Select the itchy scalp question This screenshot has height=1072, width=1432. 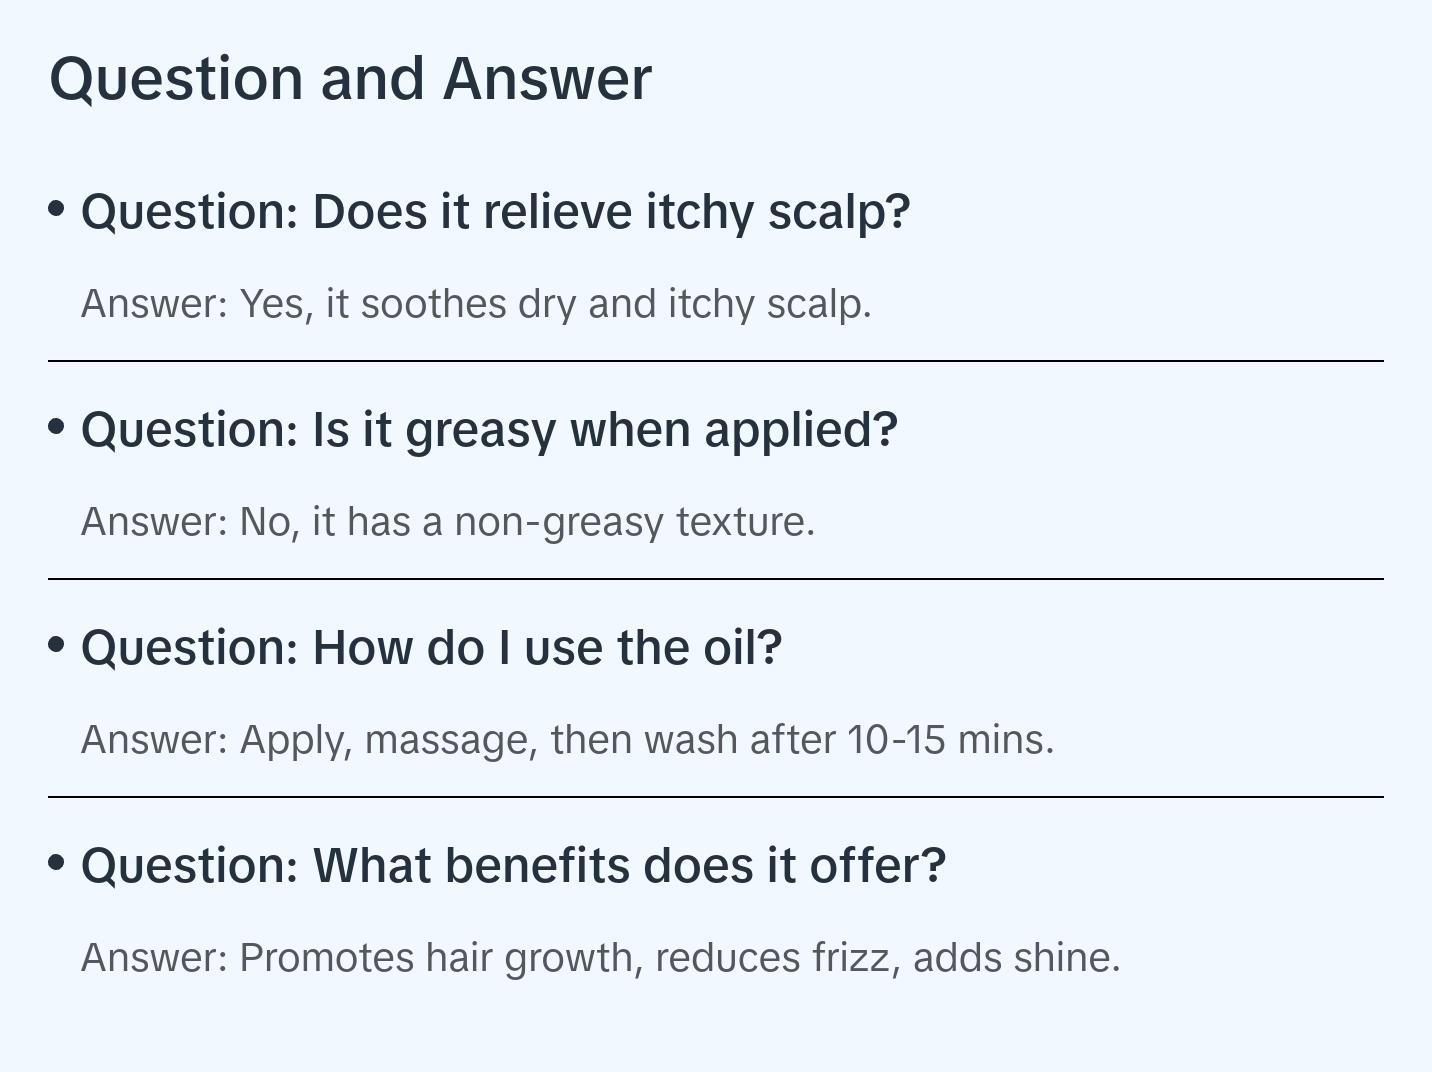tap(495, 212)
